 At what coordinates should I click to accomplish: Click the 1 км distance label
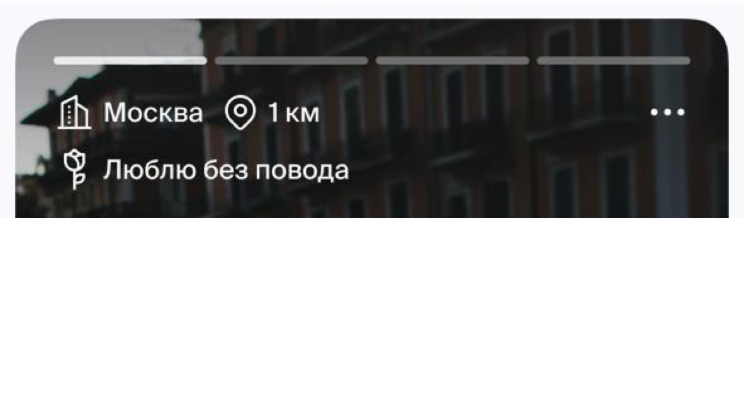[x=293, y=113]
